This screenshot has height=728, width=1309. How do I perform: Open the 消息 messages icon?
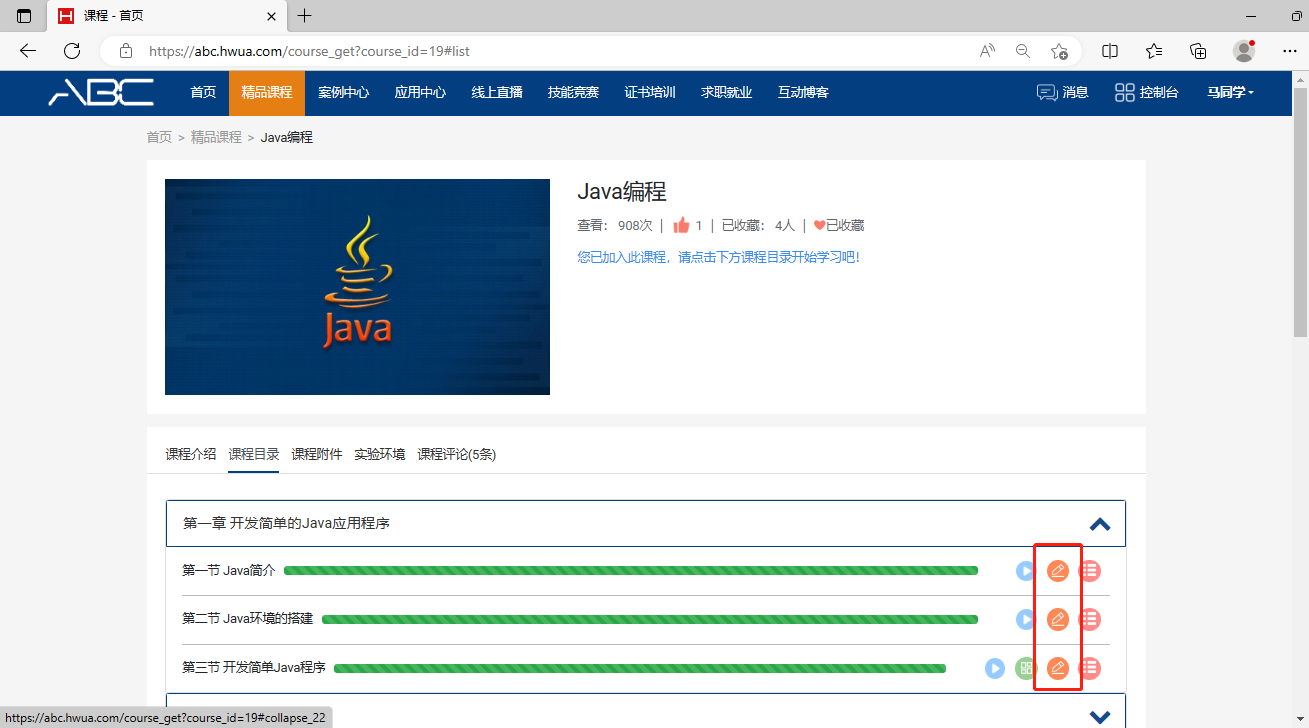pyautogui.click(x=1047, y=92)
